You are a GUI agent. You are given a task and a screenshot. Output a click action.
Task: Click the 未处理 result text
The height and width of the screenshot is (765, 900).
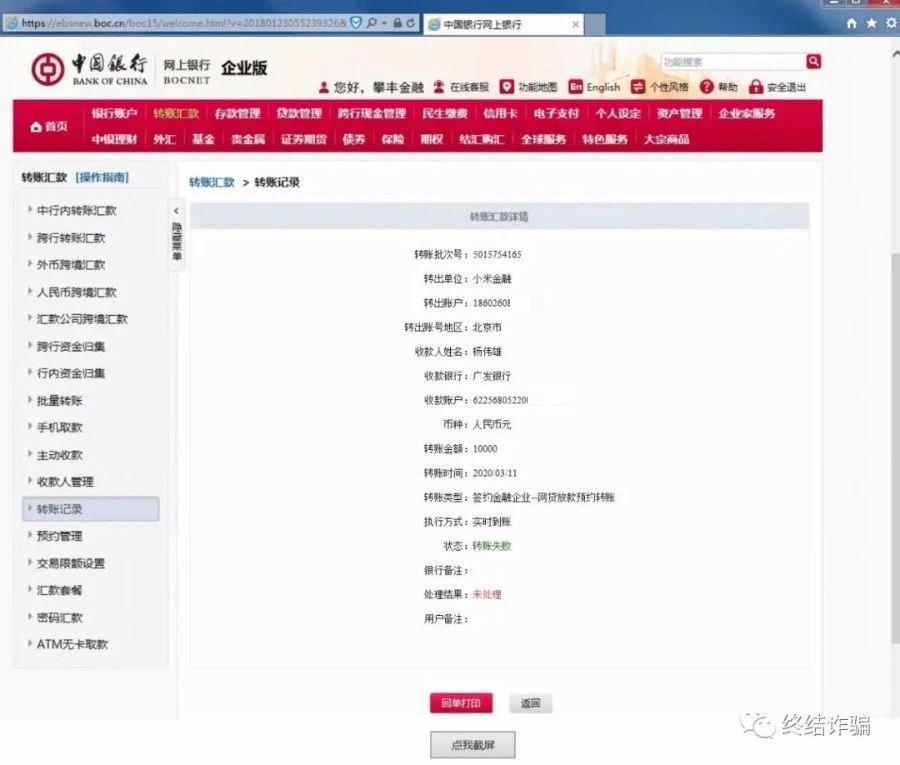(487, 595)
